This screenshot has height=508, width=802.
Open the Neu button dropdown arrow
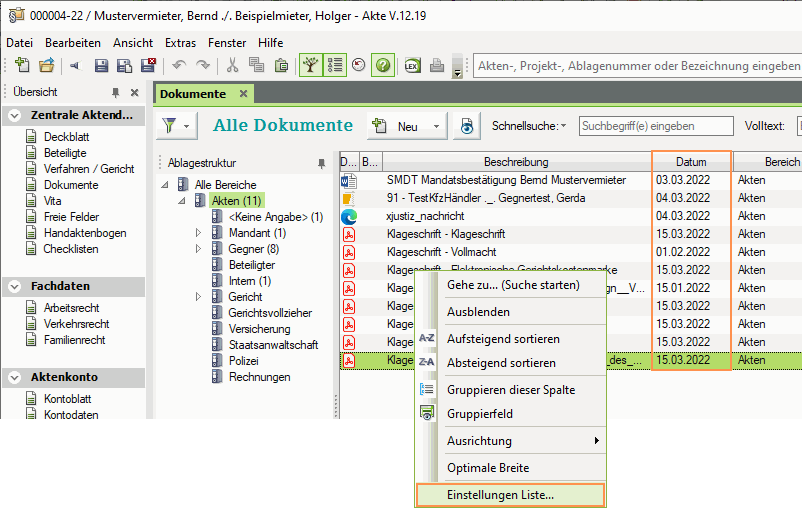click(436, 127)
